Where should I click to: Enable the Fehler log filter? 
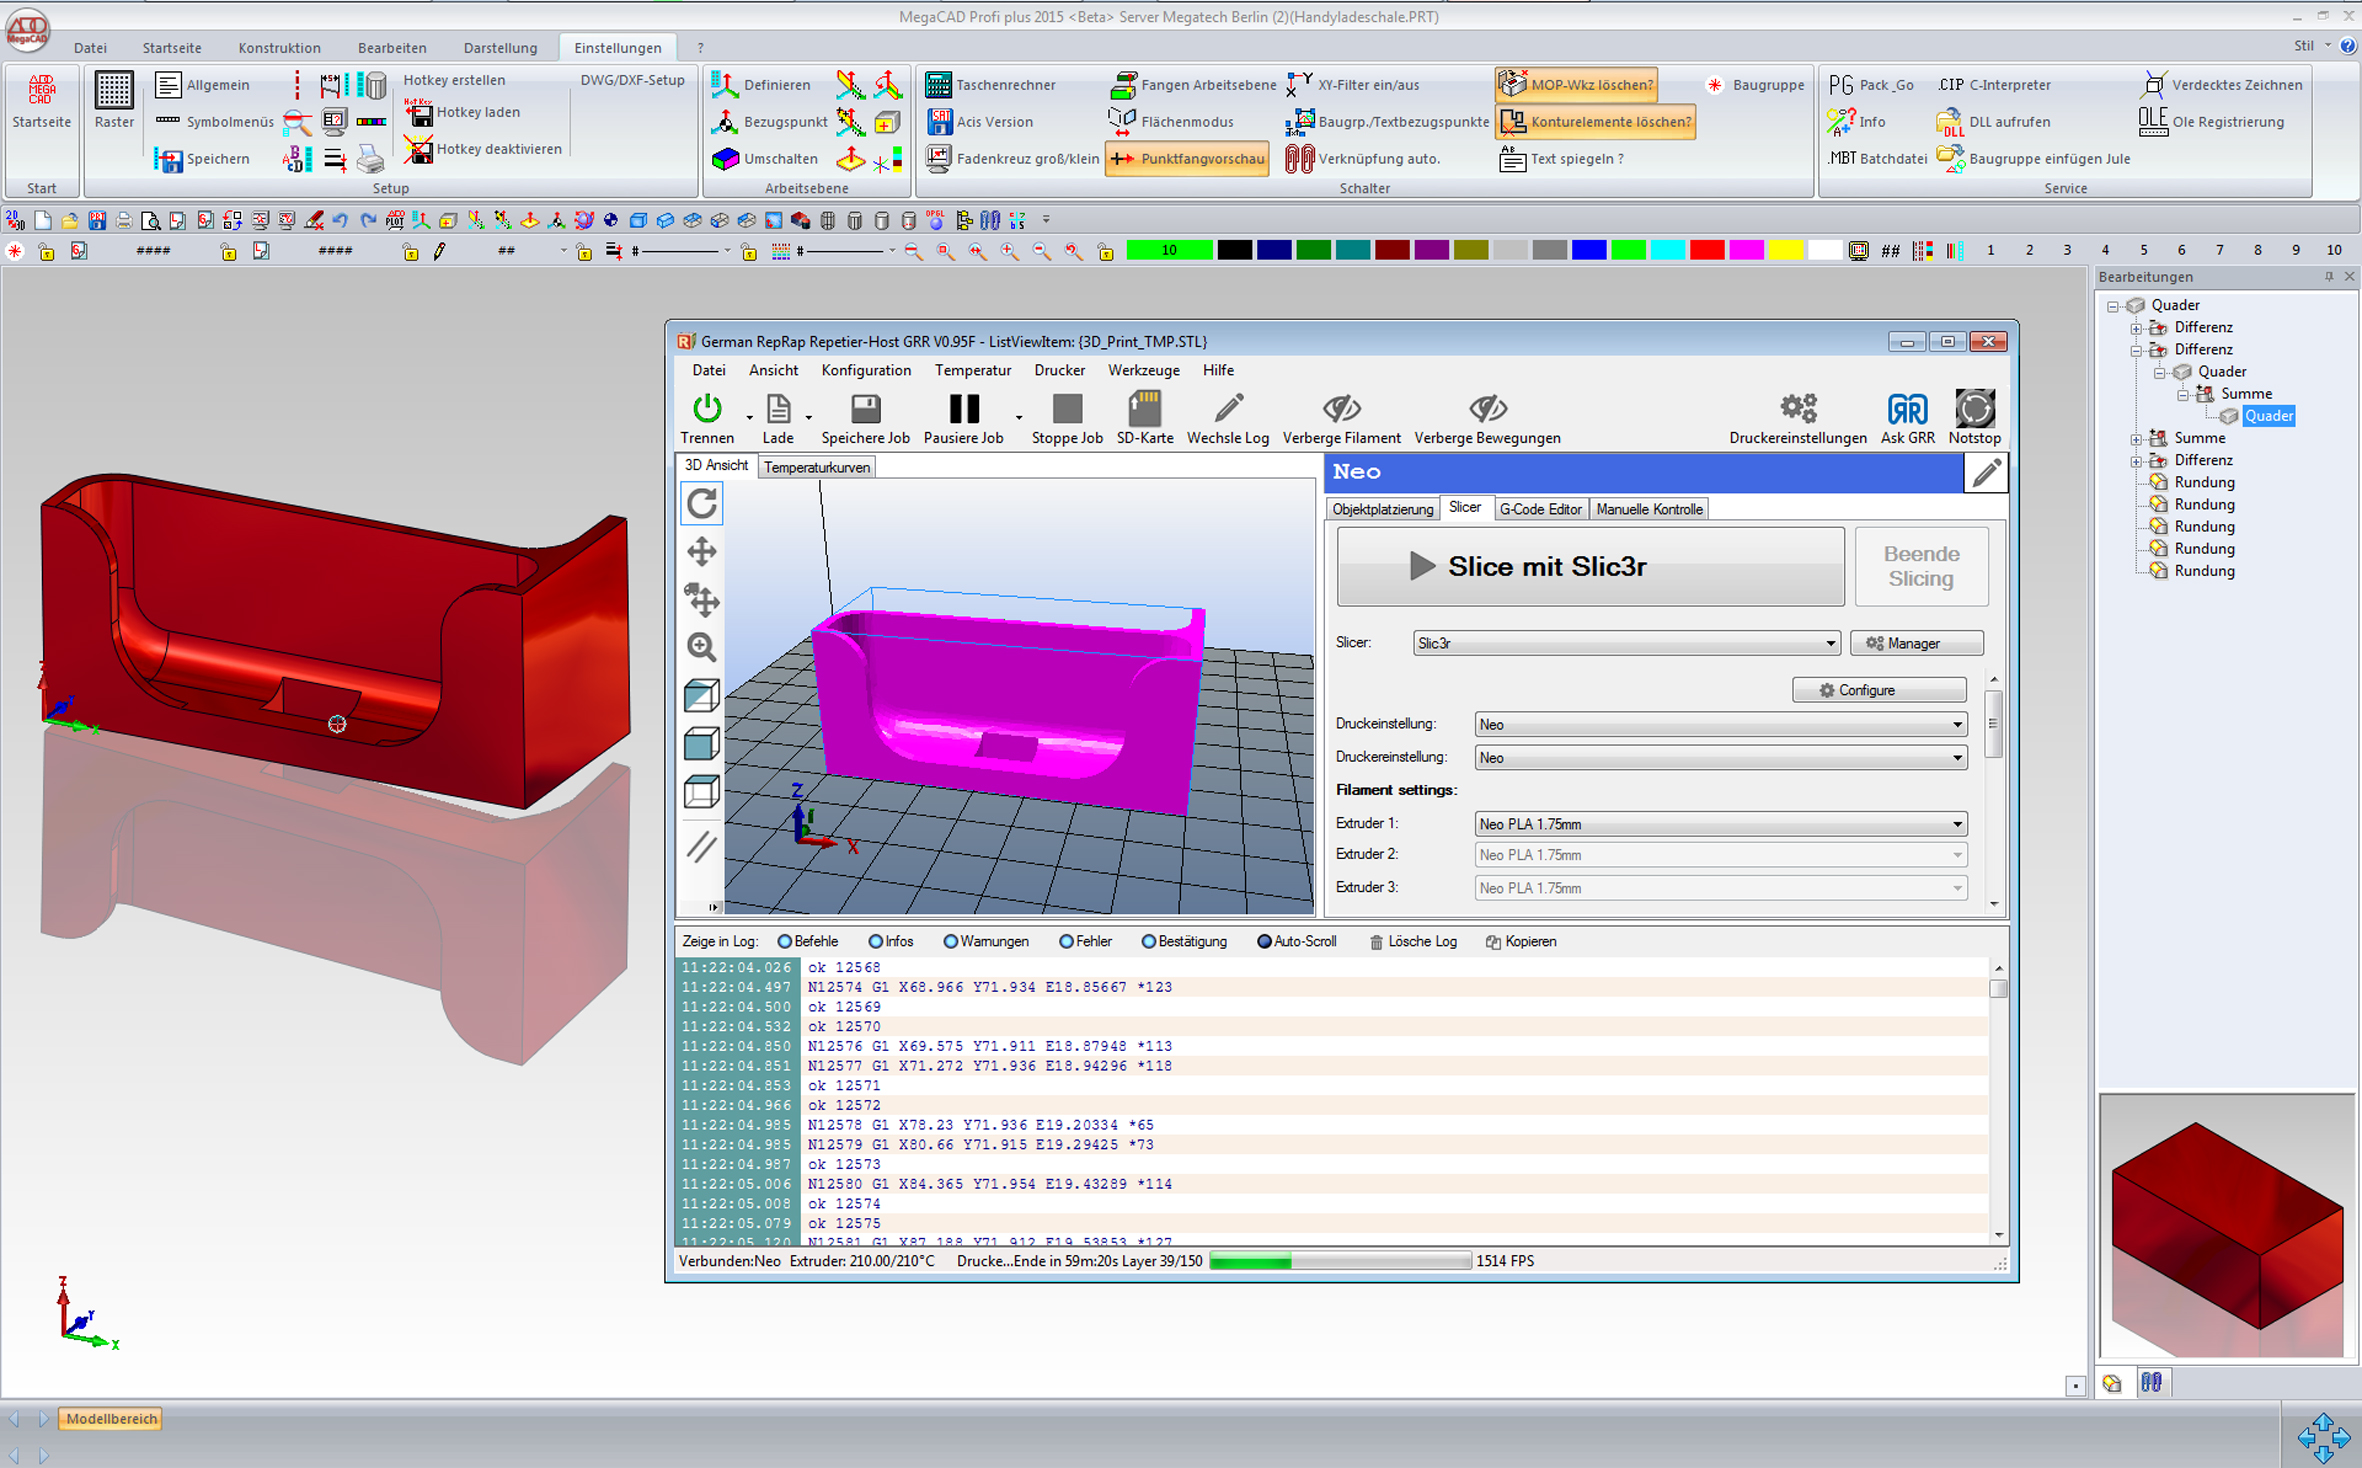[1066, 941]
